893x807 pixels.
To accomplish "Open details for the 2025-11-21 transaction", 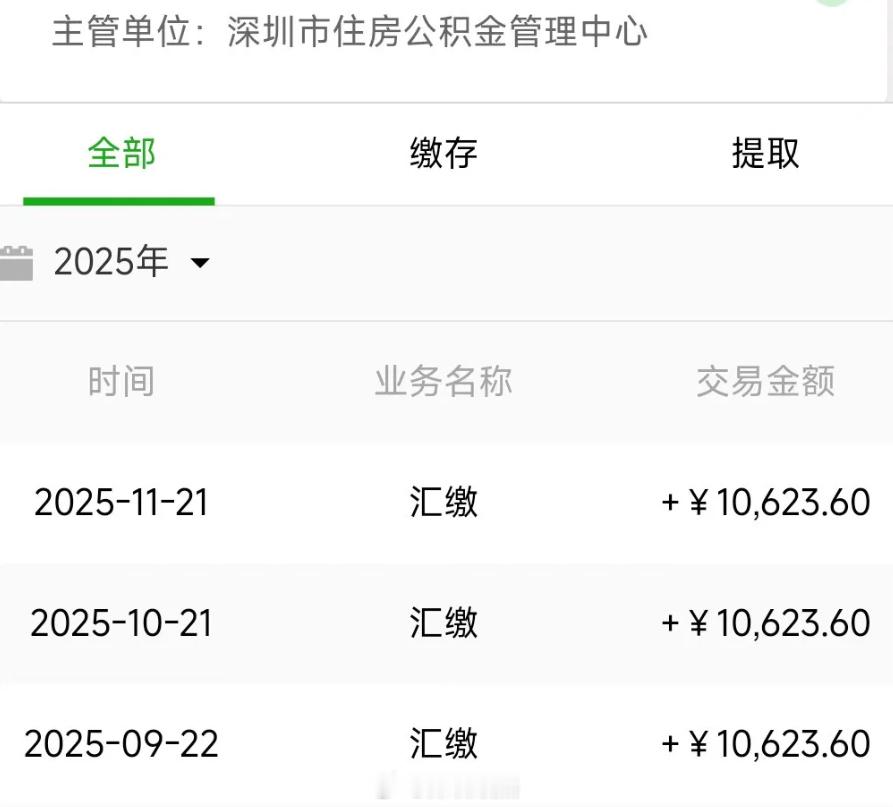I will pyautogui.click(x=446, y=503).
